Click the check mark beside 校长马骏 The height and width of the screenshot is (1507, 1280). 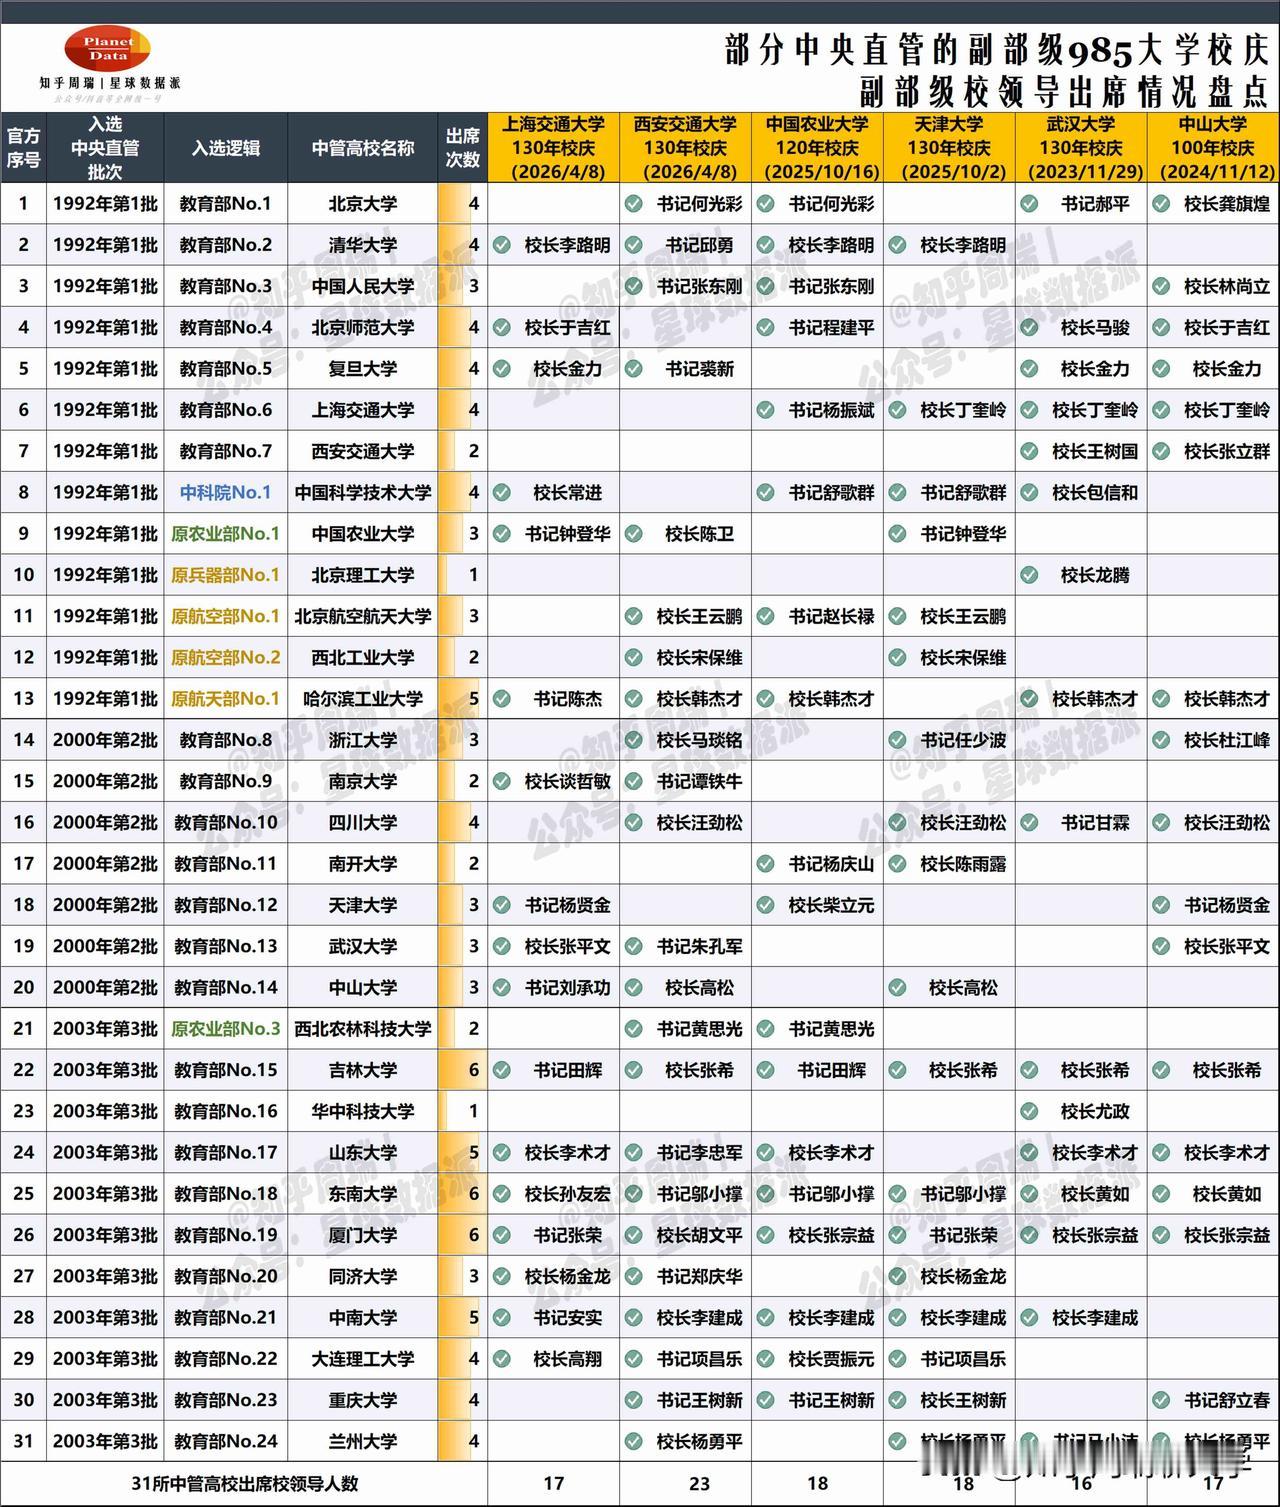[1029, 327]
